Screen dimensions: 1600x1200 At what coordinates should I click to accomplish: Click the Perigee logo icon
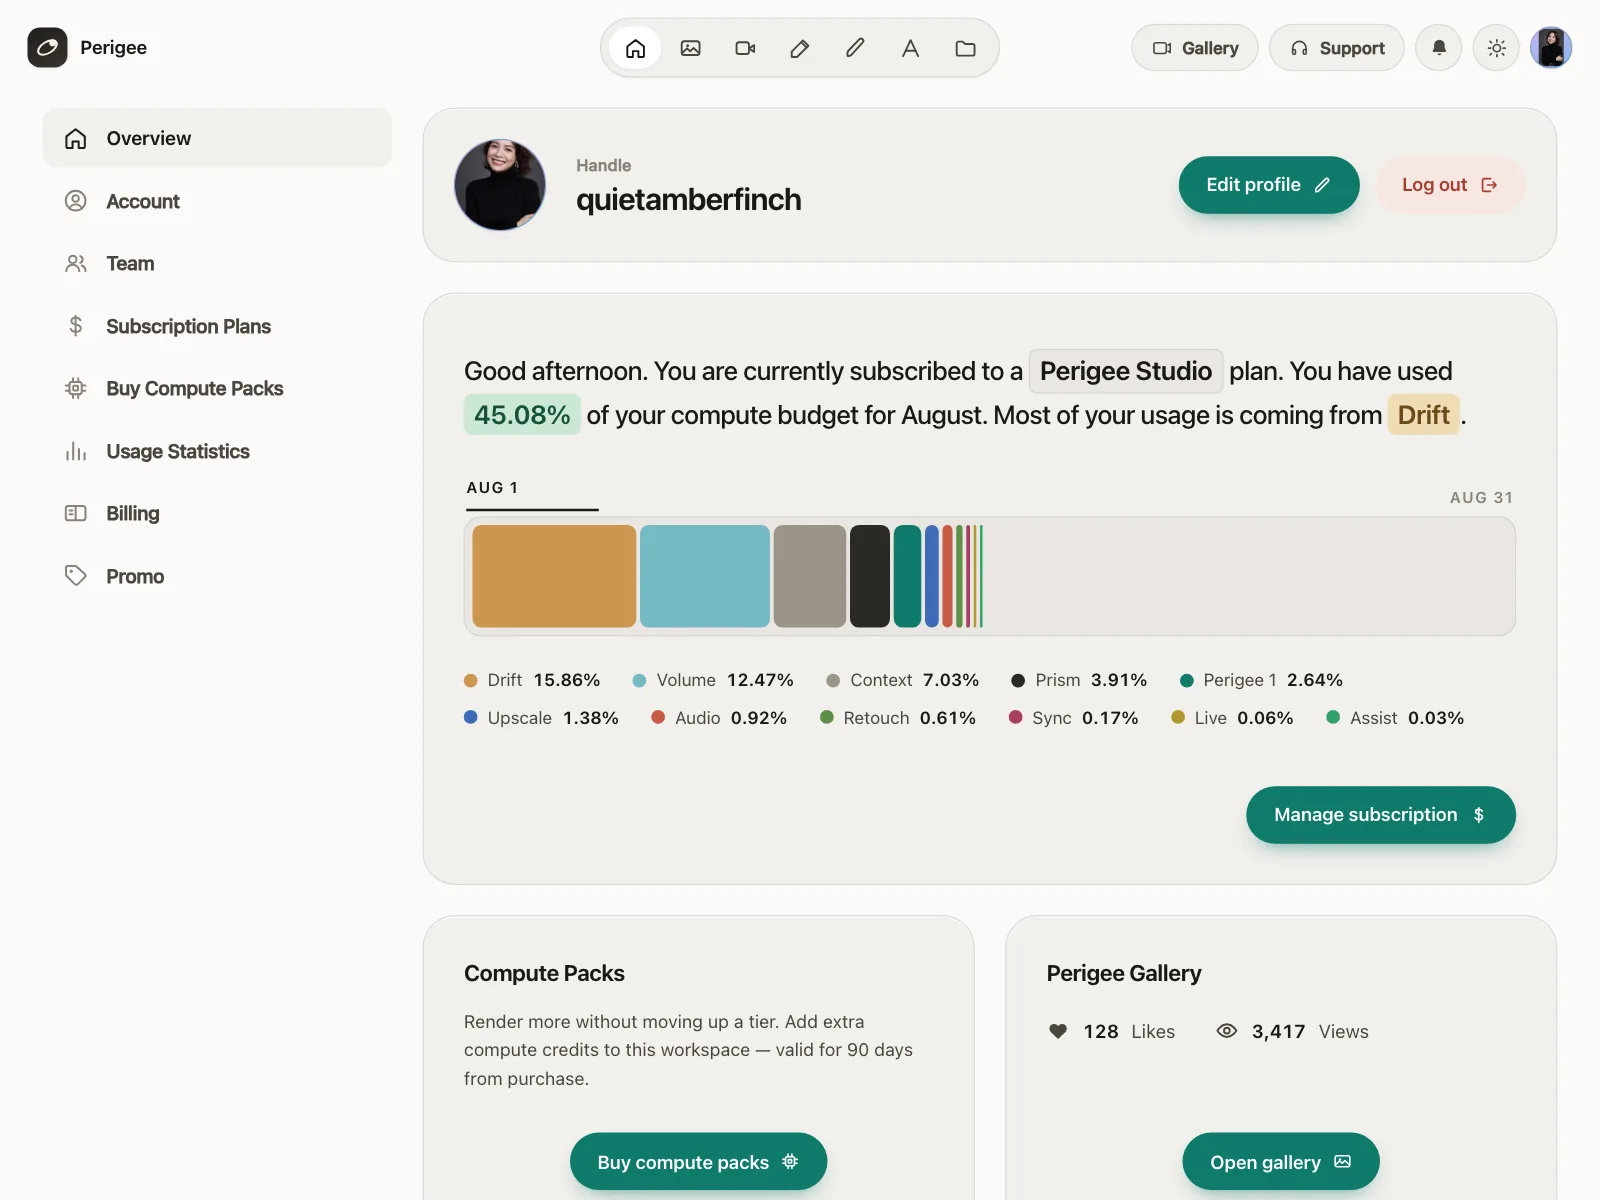[47, 47]
